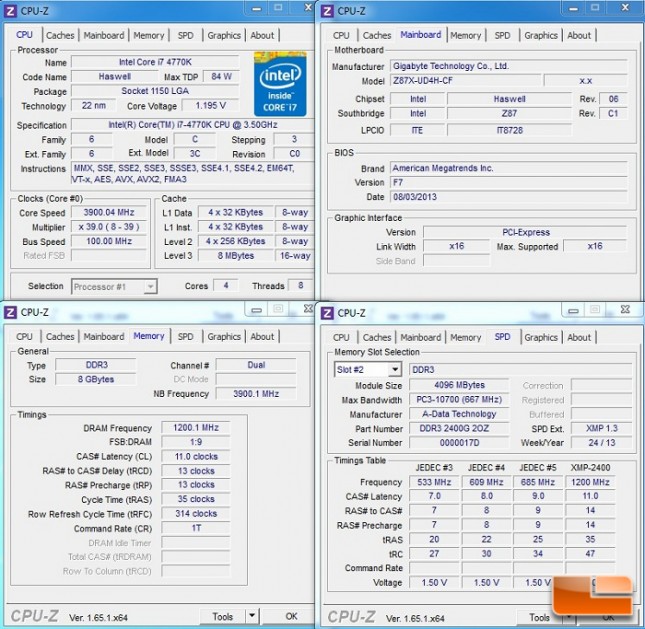Minimize the top-left CPU window
This screenshot has height=629, width=645.
257,8
